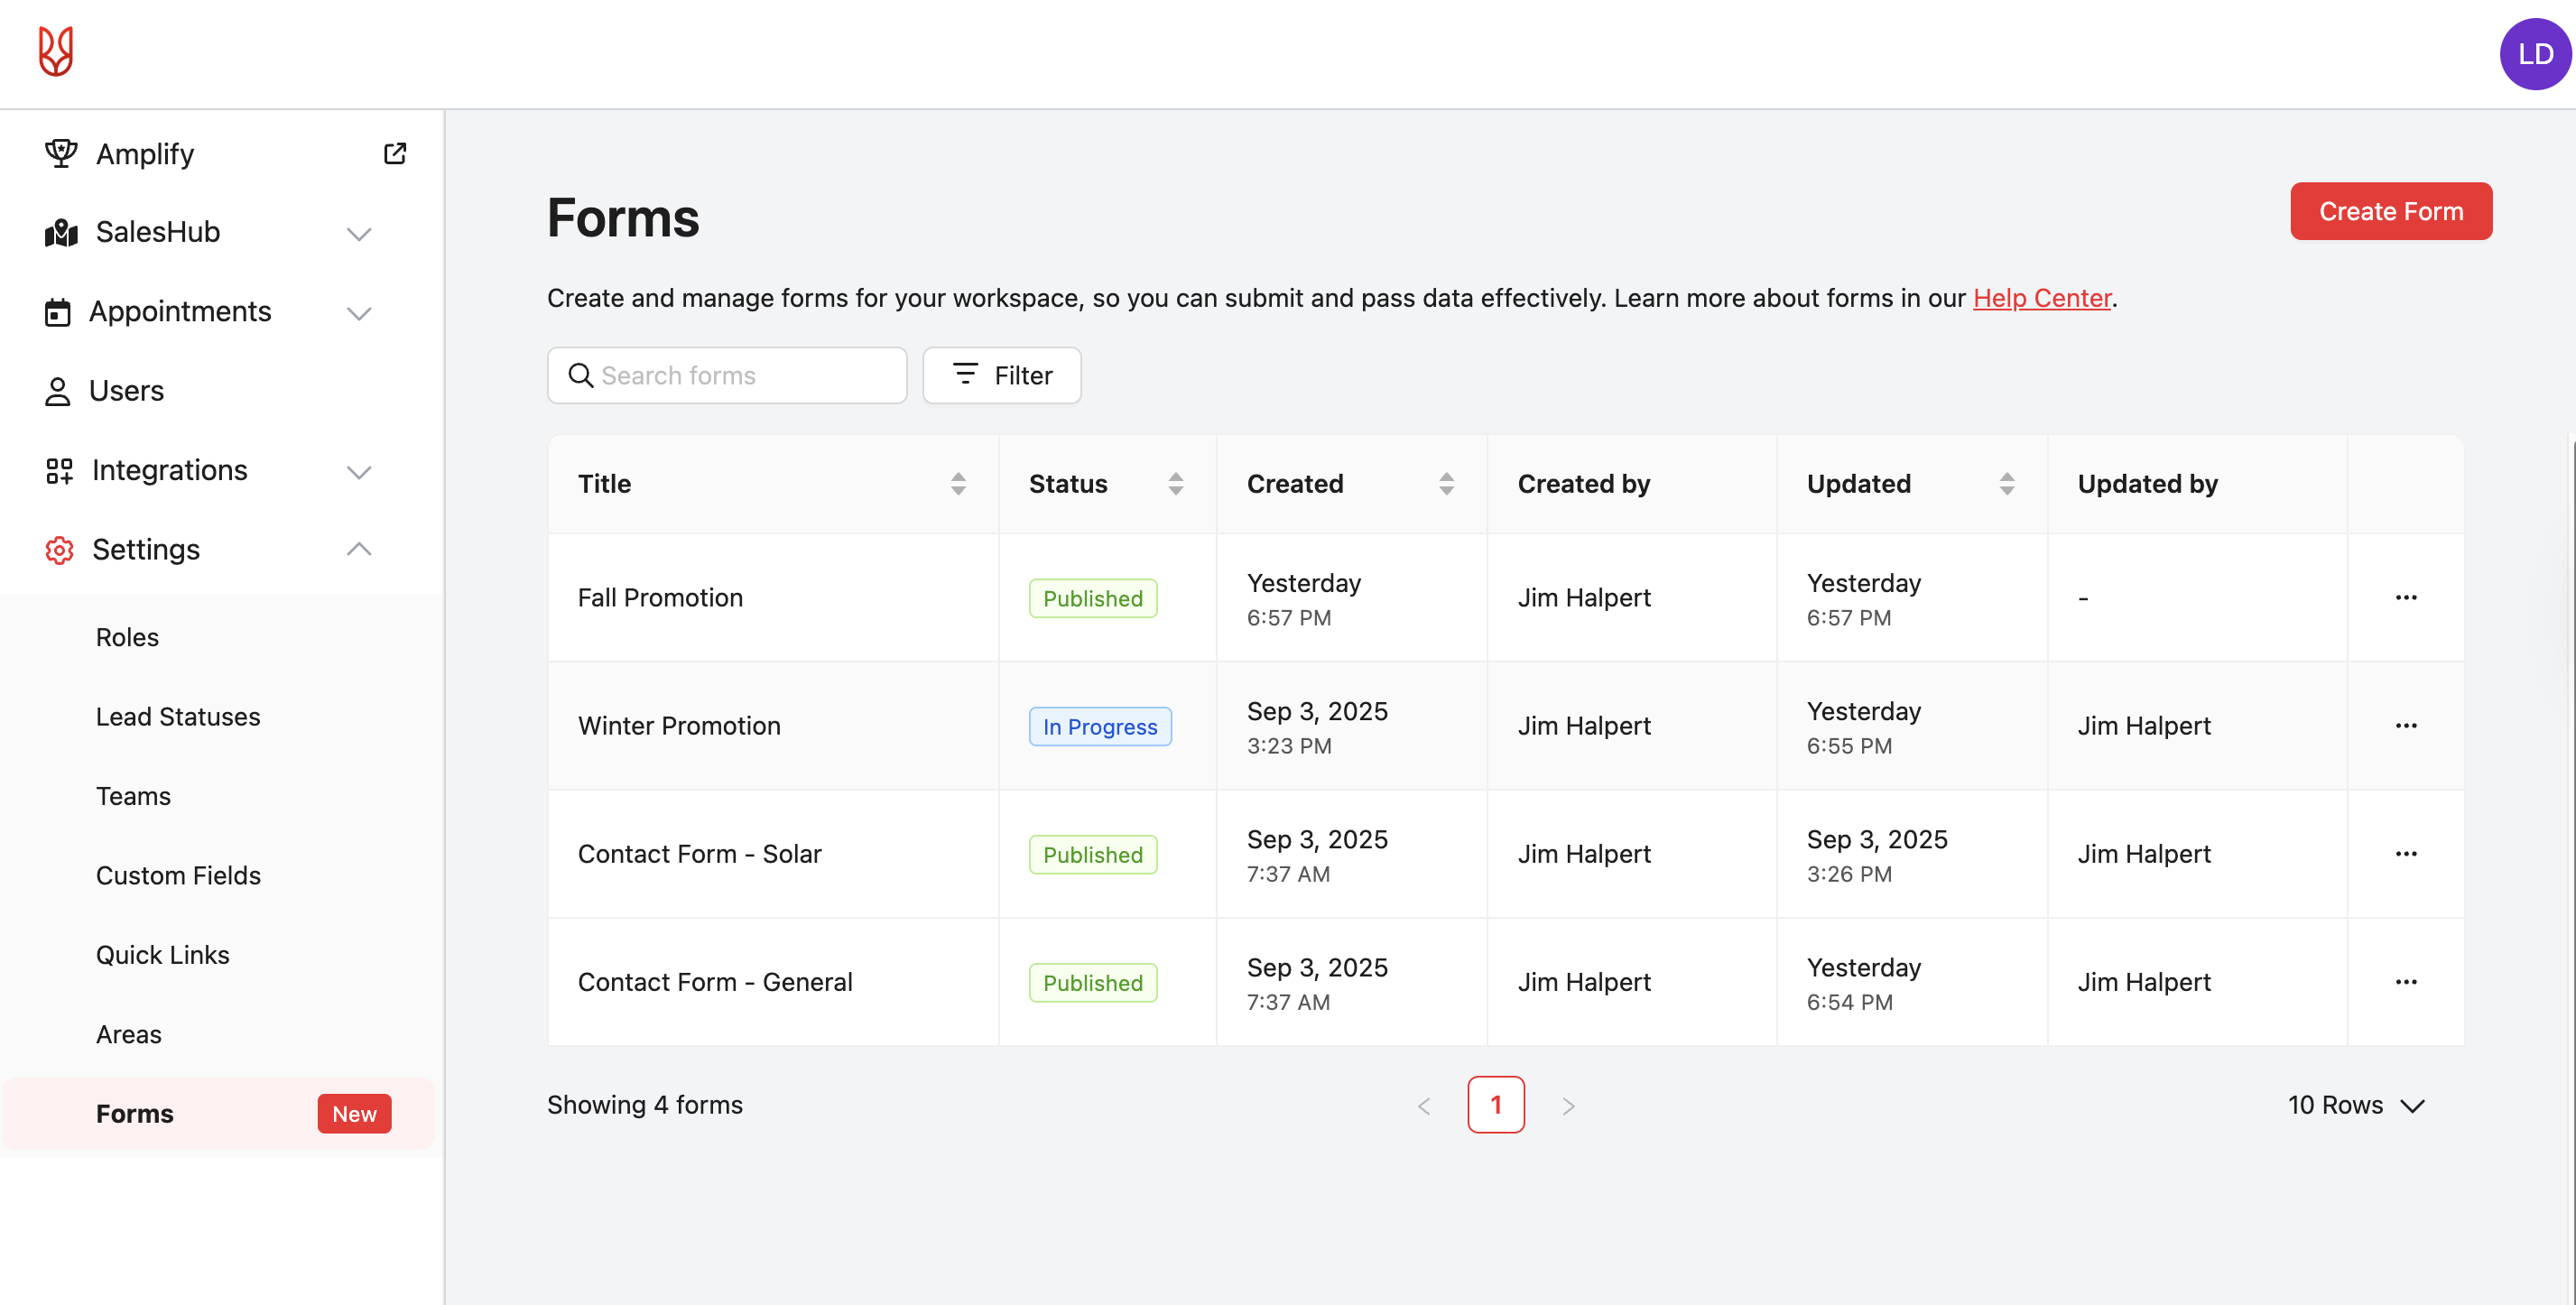The width and height of the screenshot is (2576, 1305).
Task: Focus the Search forms field
Action: 740,375
